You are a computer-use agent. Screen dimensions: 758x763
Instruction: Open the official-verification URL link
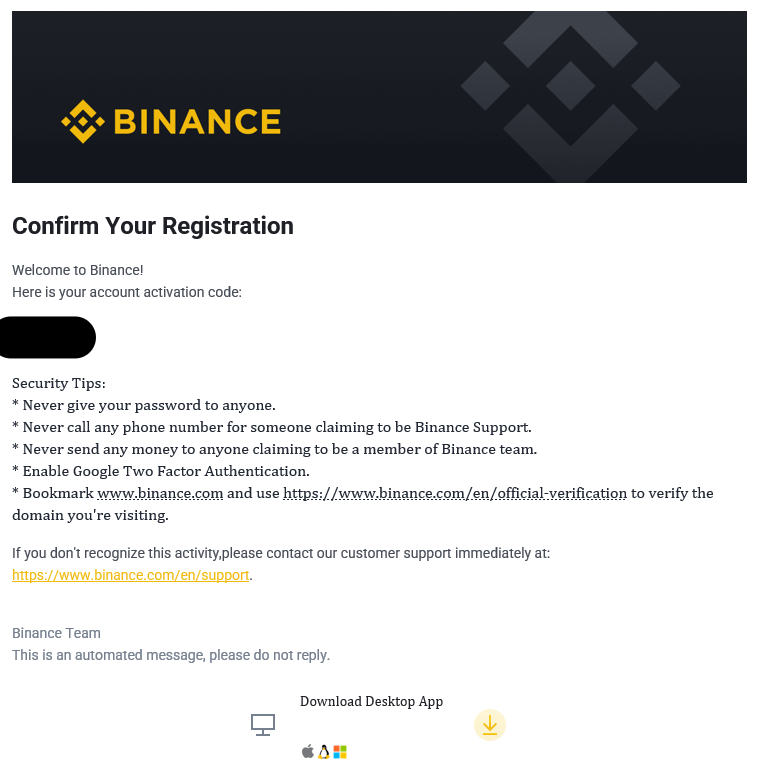[455, 493]
